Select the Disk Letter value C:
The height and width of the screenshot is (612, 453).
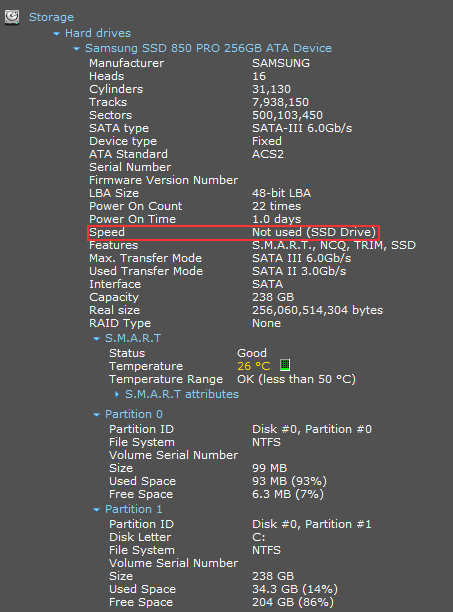coord(258,537)
